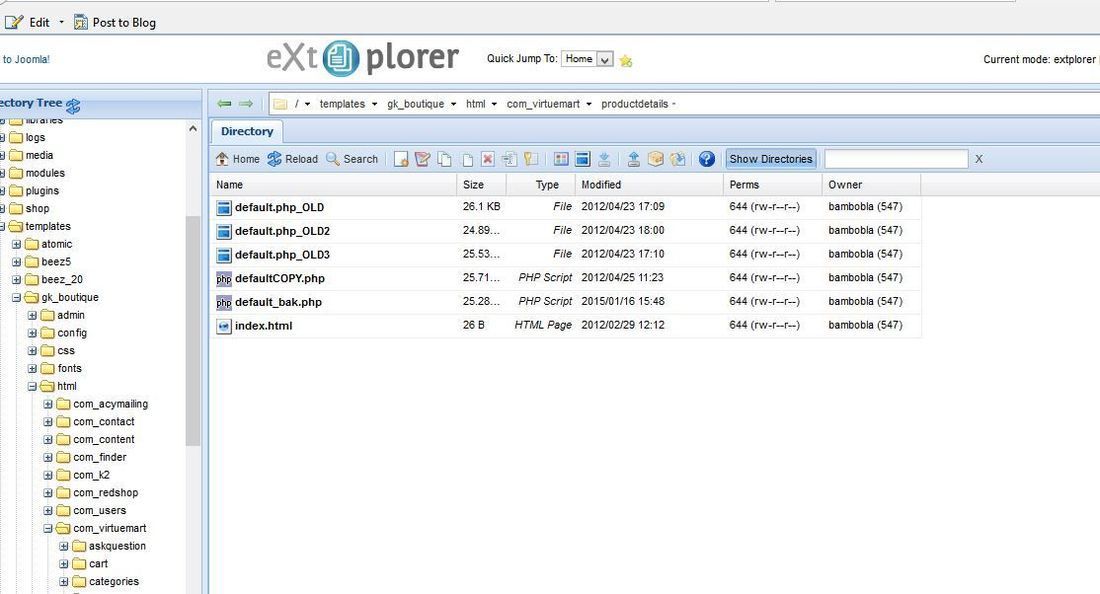Image resolution: width=1100 pixels, height=594 pixels.
Task: Open the gk_boutique breadcrumb dropdown arrow
Action: 453,104
